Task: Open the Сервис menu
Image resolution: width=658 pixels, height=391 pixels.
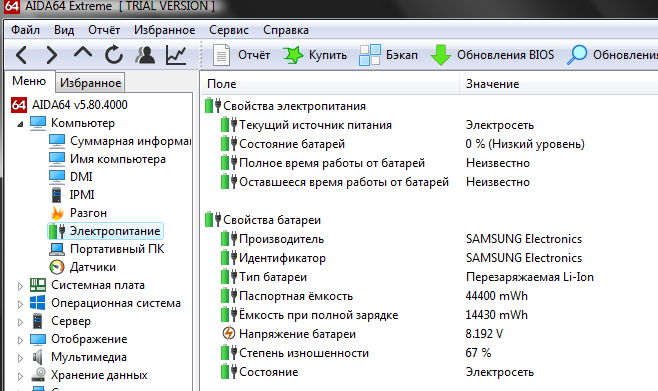Action: coord(229,30)
